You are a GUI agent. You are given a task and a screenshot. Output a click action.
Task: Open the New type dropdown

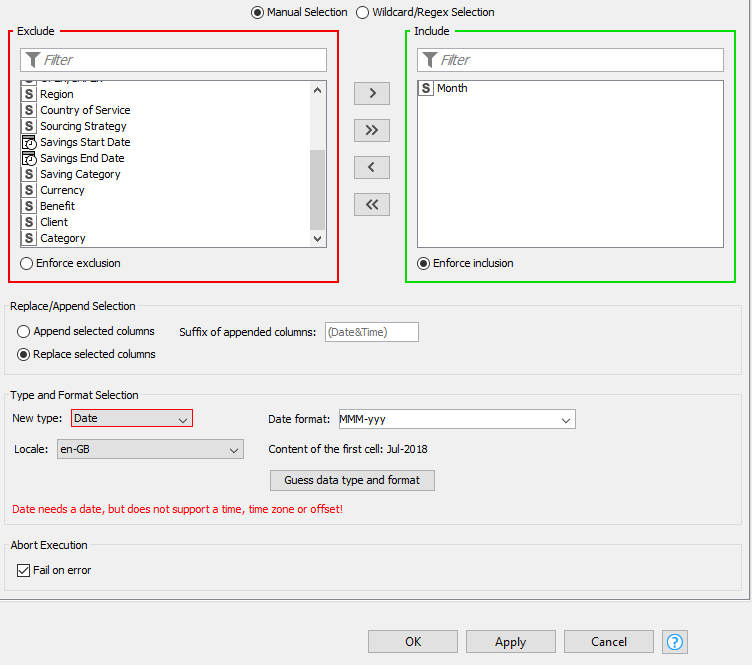pyautogui.click(x=132, y=419)
